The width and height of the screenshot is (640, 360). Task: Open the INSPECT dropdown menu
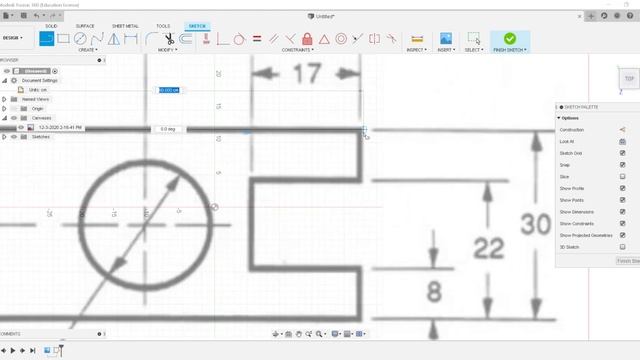pos(416,50)
